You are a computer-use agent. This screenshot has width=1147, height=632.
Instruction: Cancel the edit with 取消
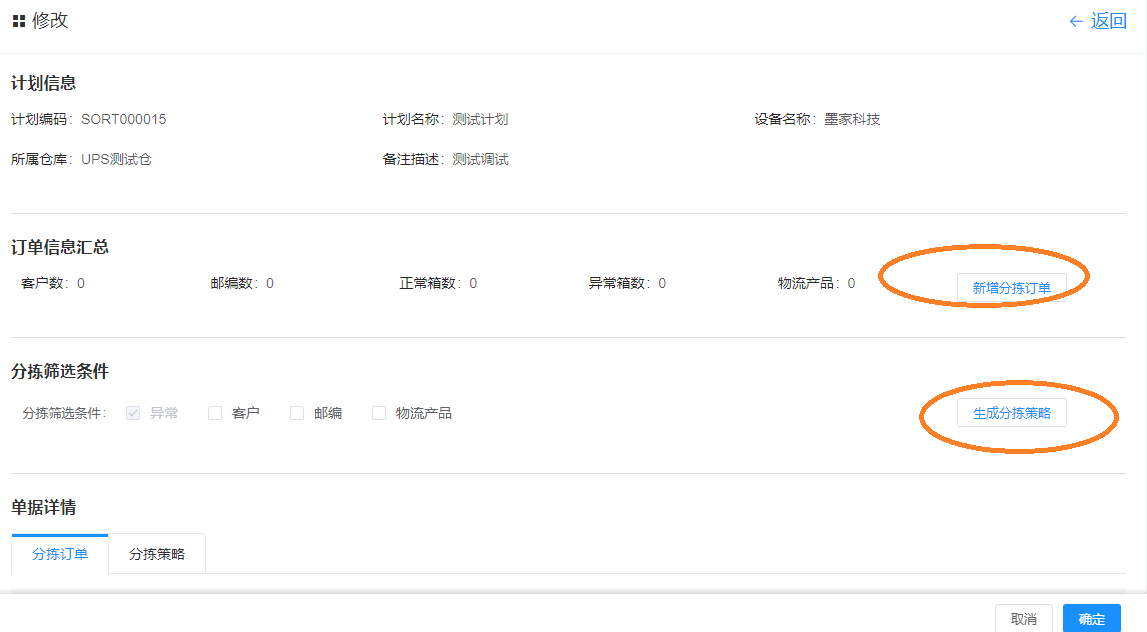click(x=1023, y=619)
